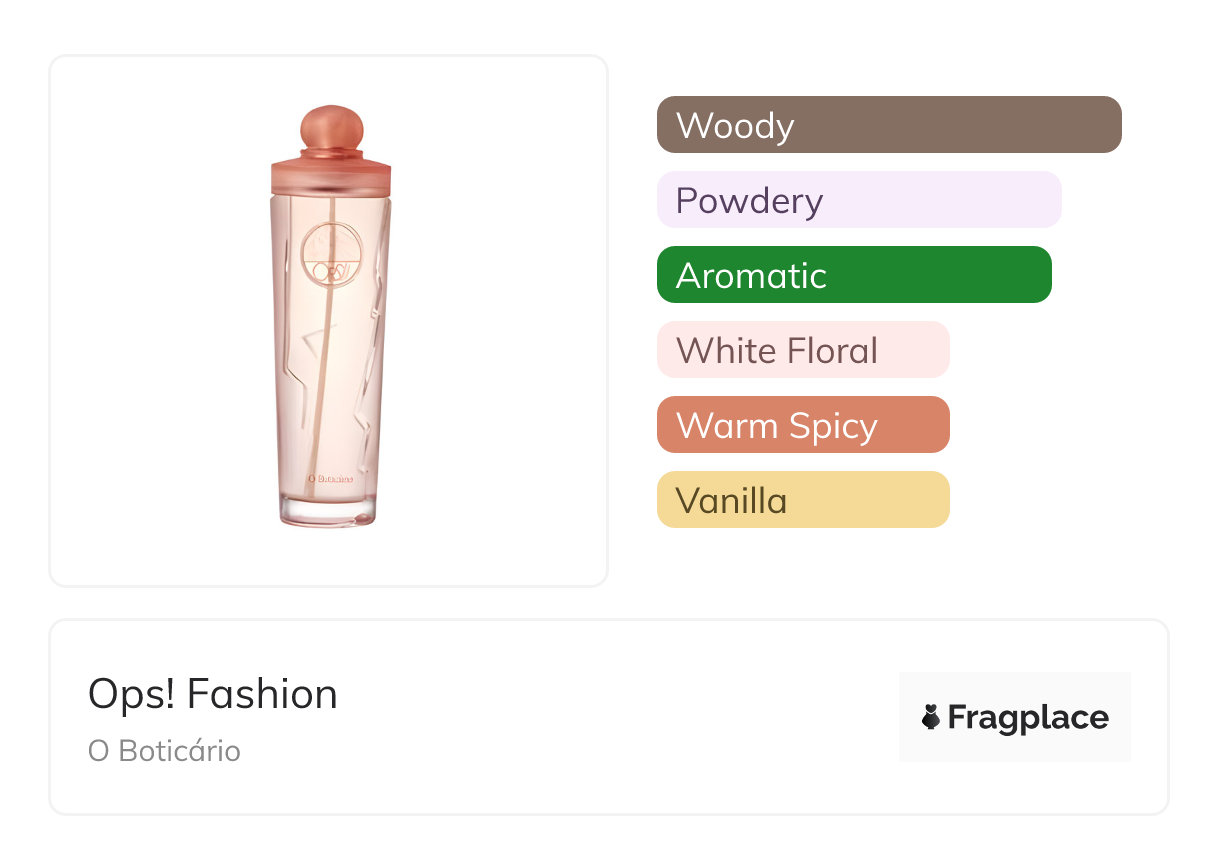Select the Powdery accord bar
1218x864 pixels.
click(858, 200)
